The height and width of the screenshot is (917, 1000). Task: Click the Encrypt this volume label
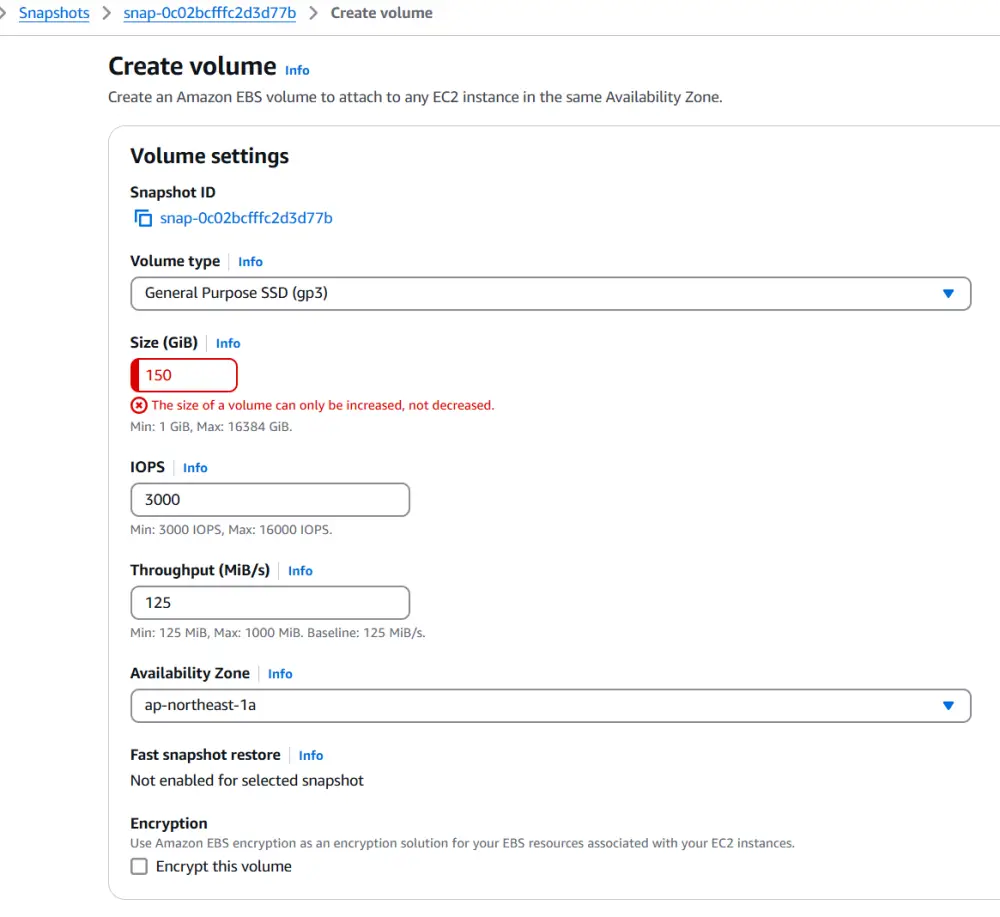pyautogui.click(x=224, y=867)
